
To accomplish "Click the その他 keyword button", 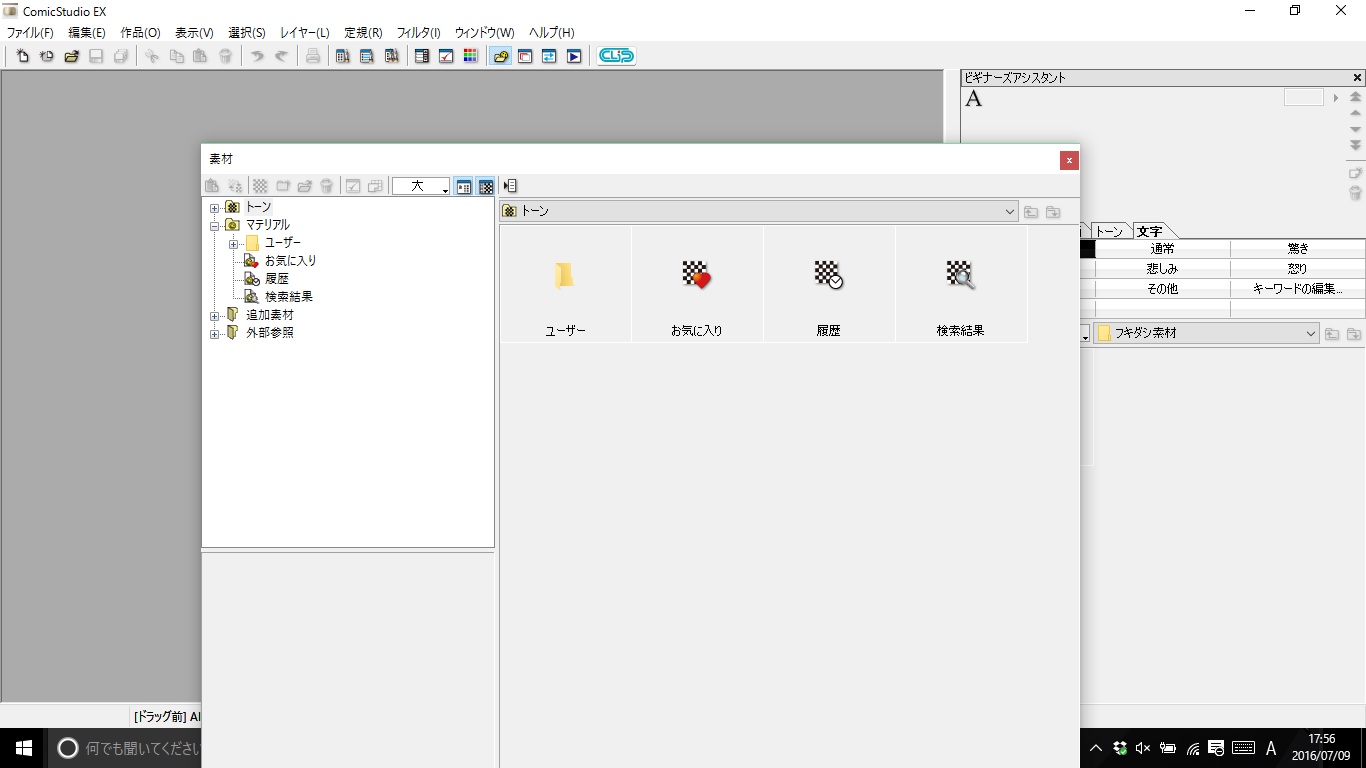I will pyautogui.click(x=1163, y=289).
